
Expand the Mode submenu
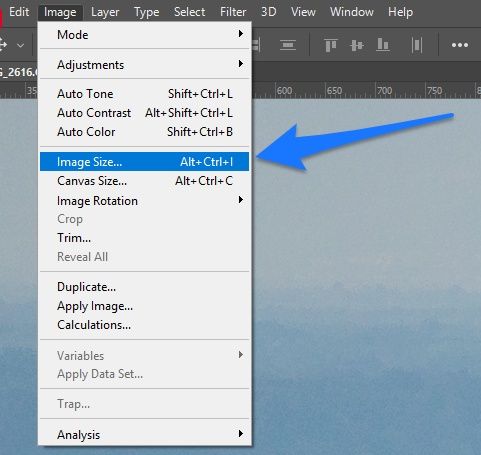[x=144, y=35]
